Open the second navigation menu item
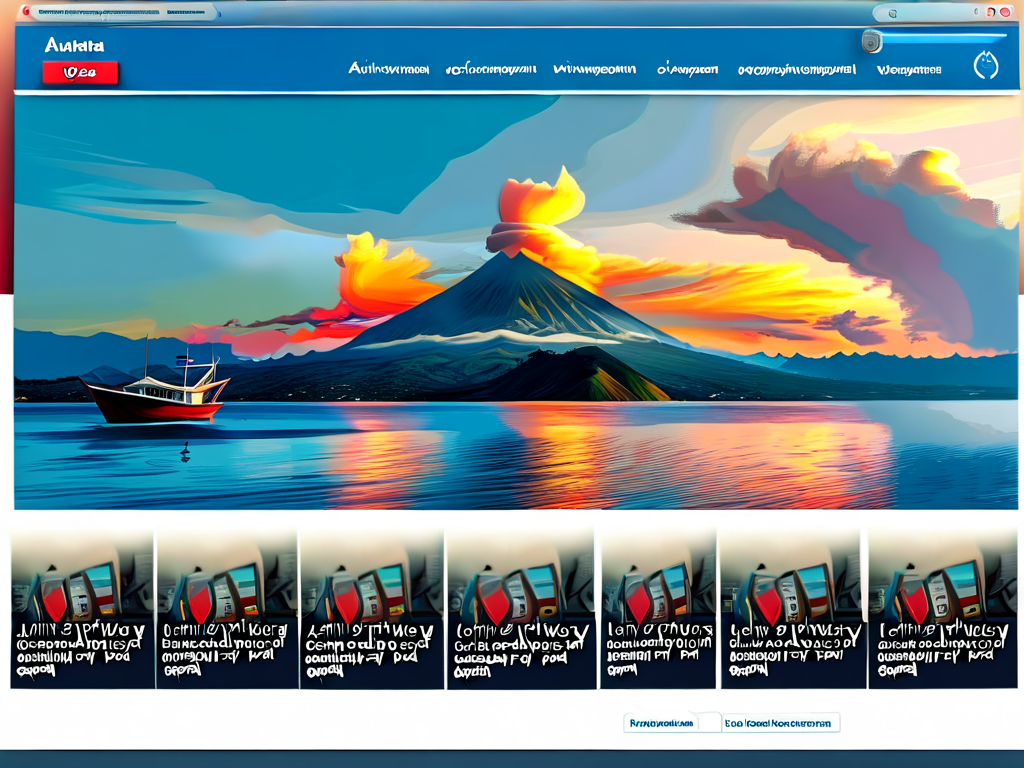This screenshot has width=1024, height=768. pyautogui.click(x=491, y=70)
